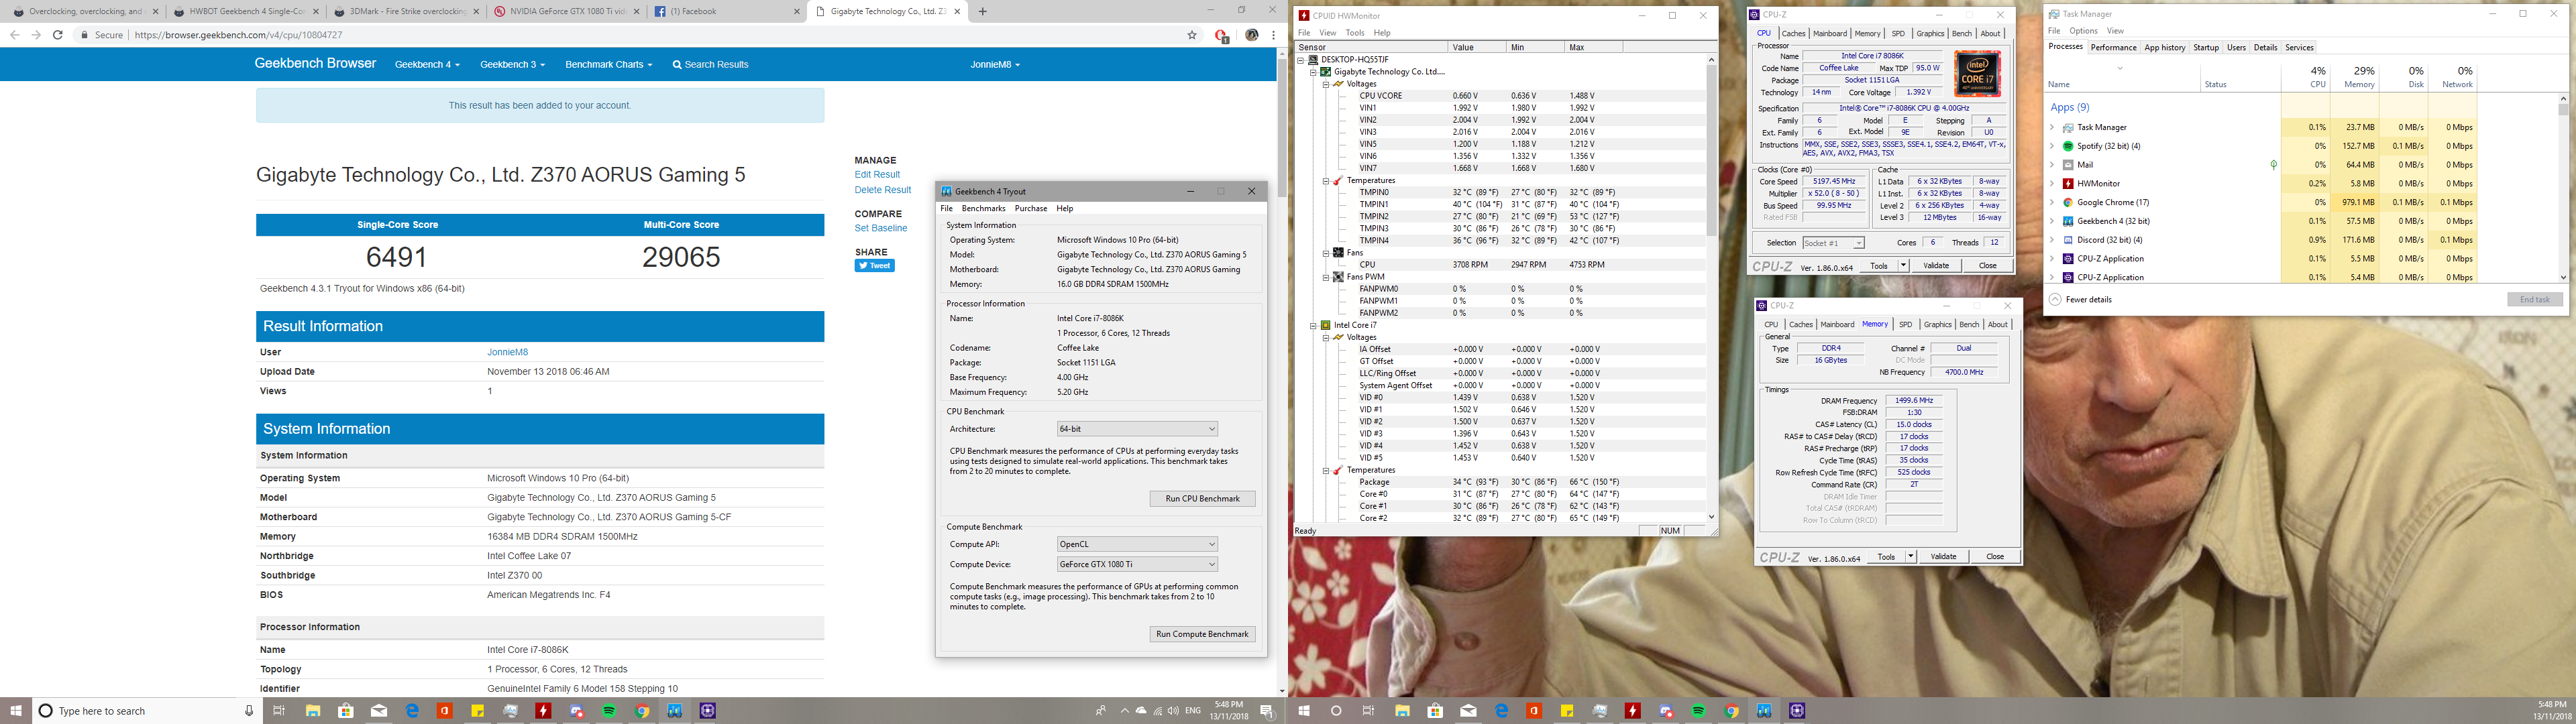2576x724 pixels.
Task: Expand the Geekbench 4 (32 bit) row in Task Manager
Action: click(2052, 221)
